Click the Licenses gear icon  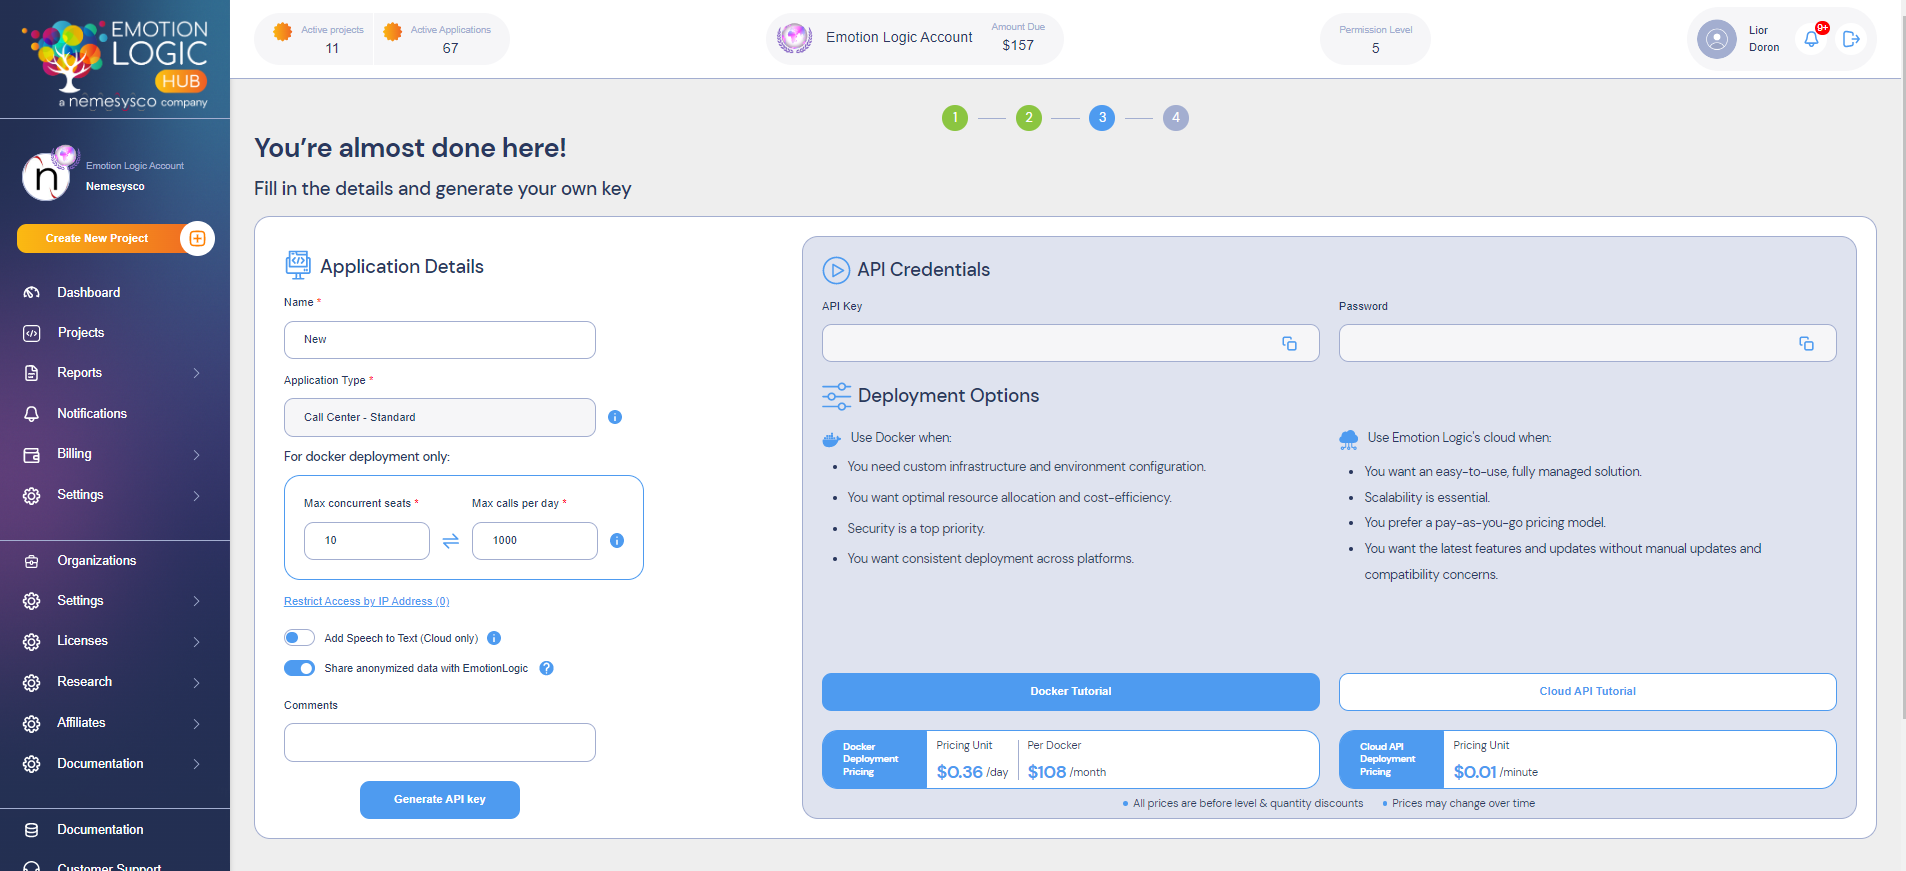[32, 641]
